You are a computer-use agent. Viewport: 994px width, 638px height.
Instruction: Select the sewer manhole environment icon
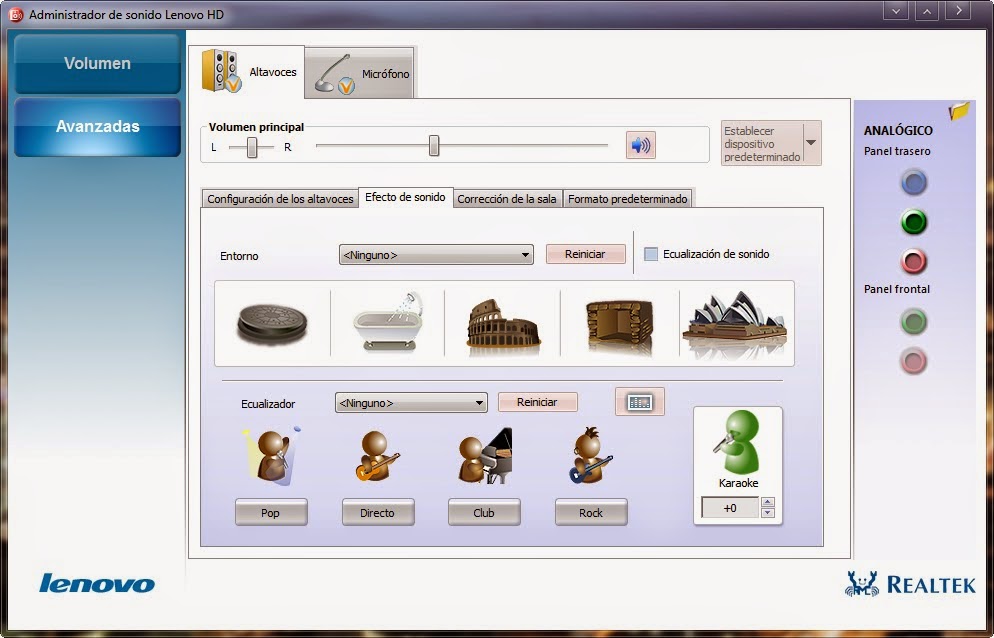coord(272,325)
